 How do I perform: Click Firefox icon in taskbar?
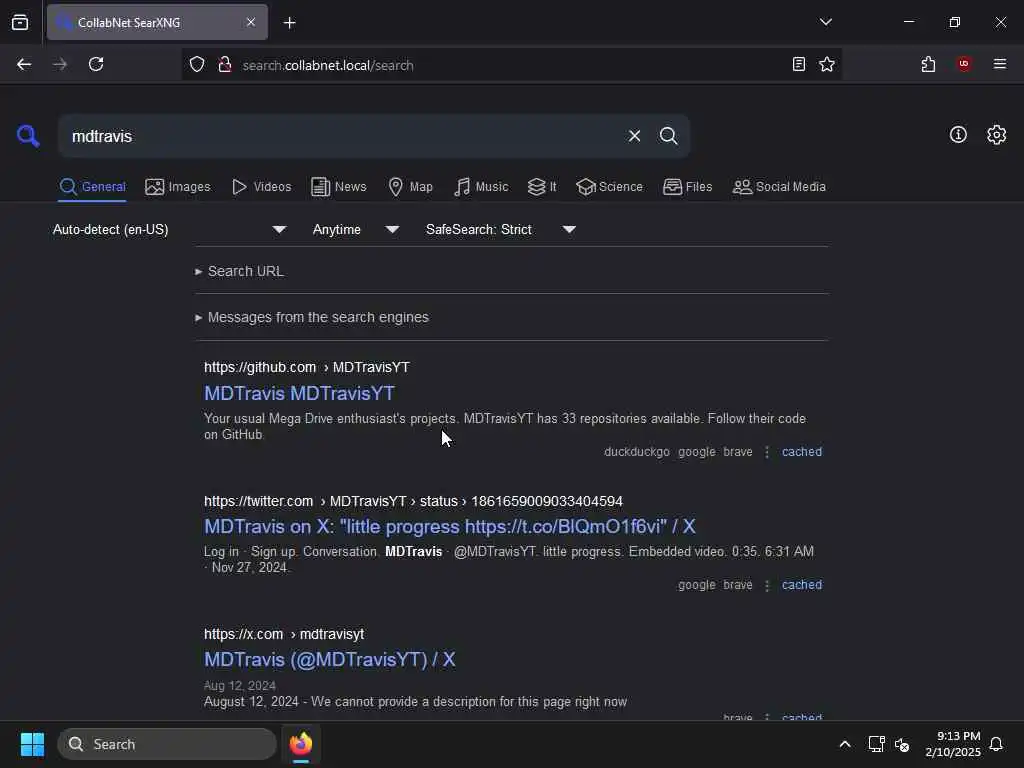(x=301, y=744)
